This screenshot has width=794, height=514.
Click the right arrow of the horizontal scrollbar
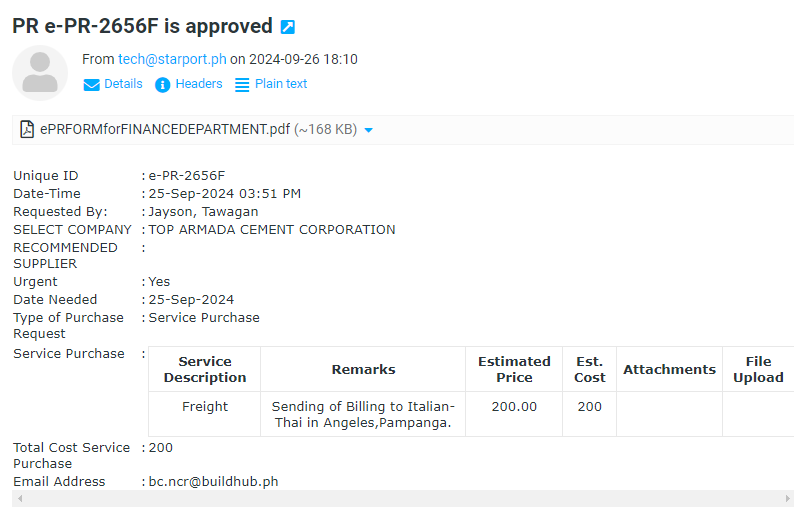[785, 498]
